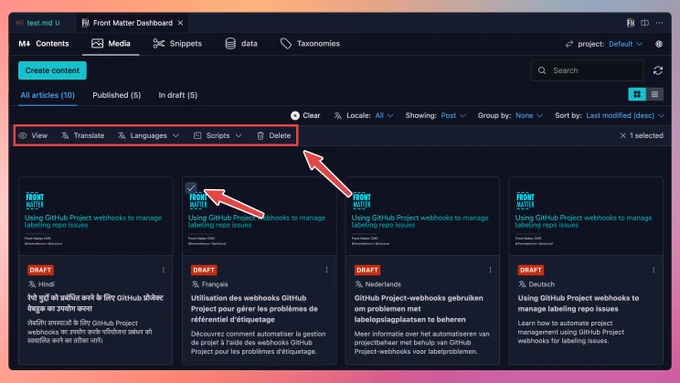680x383 pixels.
Task: Click the Français locale translate icon
Action: tap(195, 285)
